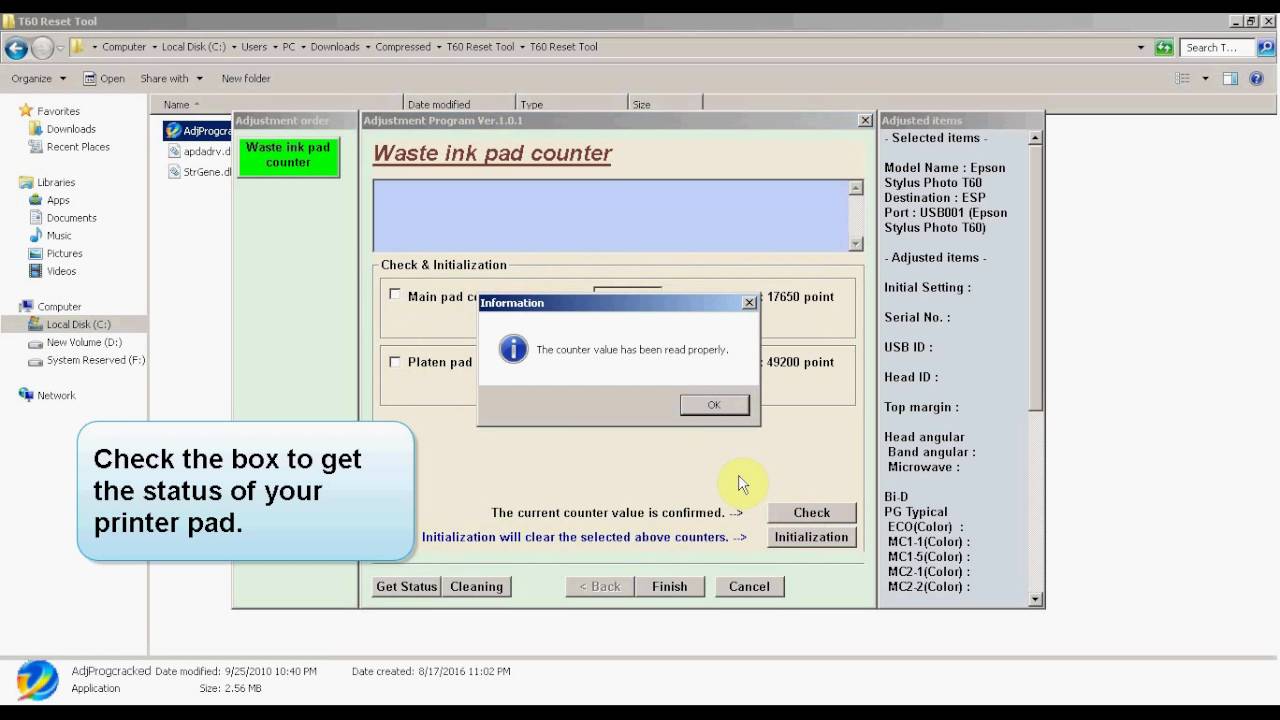1280x720 pixels.
Task: Close the Information dialog with X
Action: (x=749, y=303)
